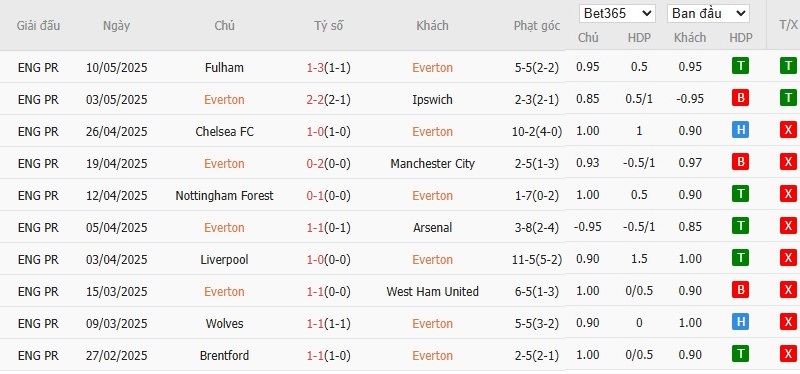800x374 pixels.
Task: Click green T handicap badge in Liverpool row
Action: click(740, 259)
